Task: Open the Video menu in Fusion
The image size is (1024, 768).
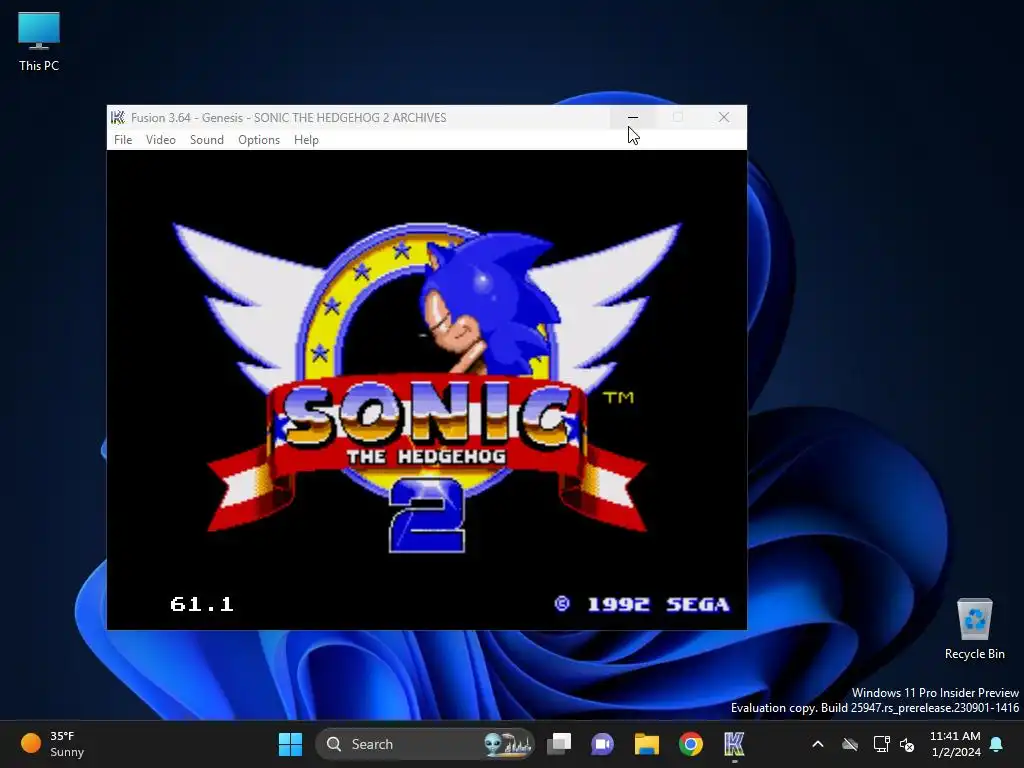Action: (161, 140)
